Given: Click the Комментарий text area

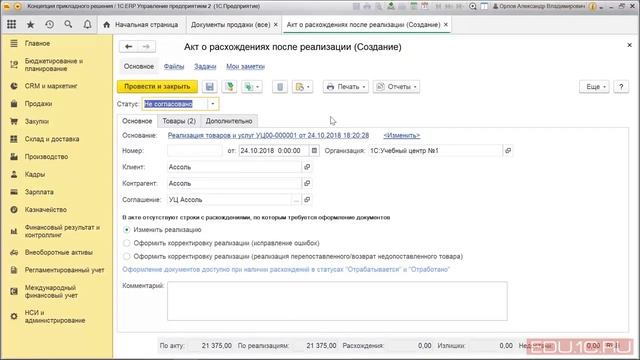Looking at the screenshot, I should (x=337, y=301).
